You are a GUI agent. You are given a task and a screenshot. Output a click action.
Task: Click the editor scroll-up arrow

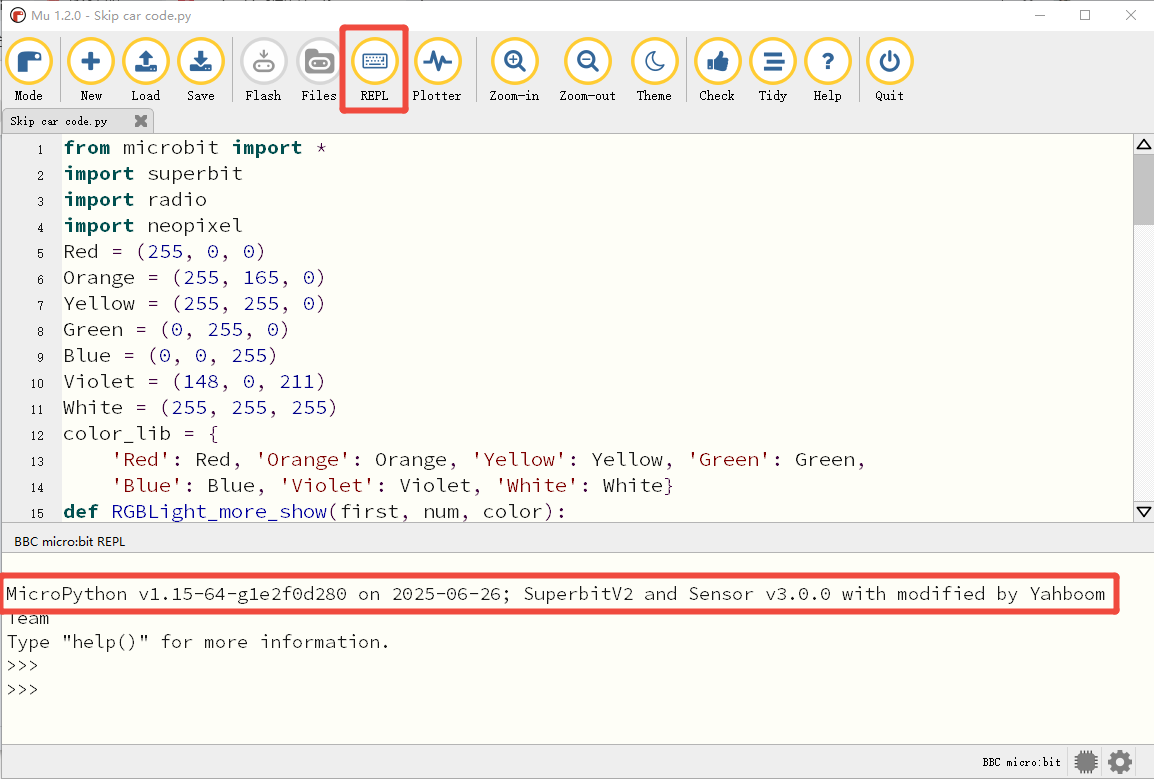click(x=1144, y=144)
